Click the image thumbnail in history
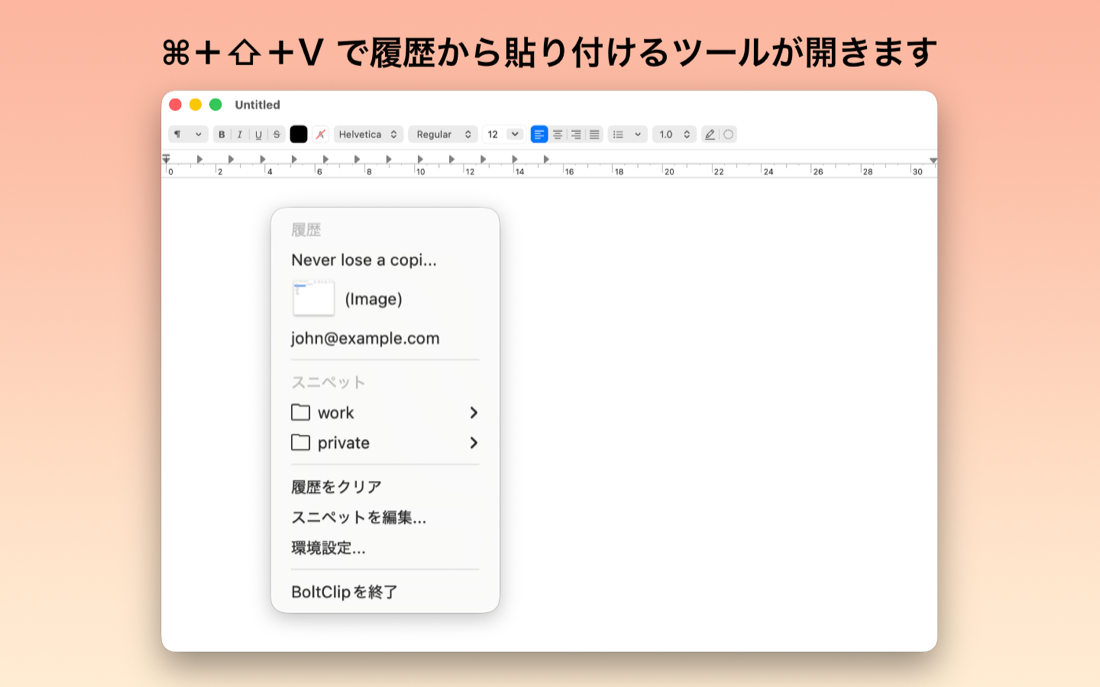The width and height of the screenshot is (1100, 687). (x=313, y=298)
